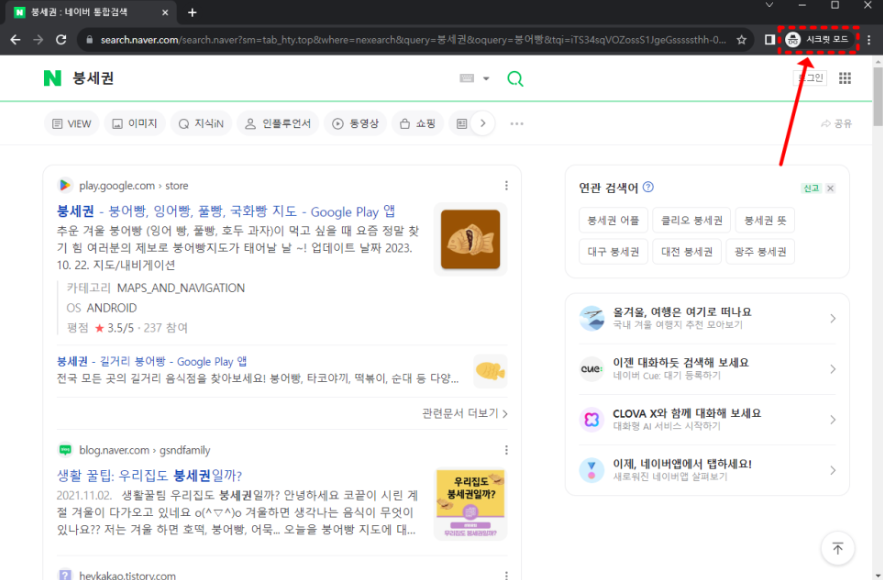Switch to the 이미지 tab
883x580 pixels.
click(135, 123)
